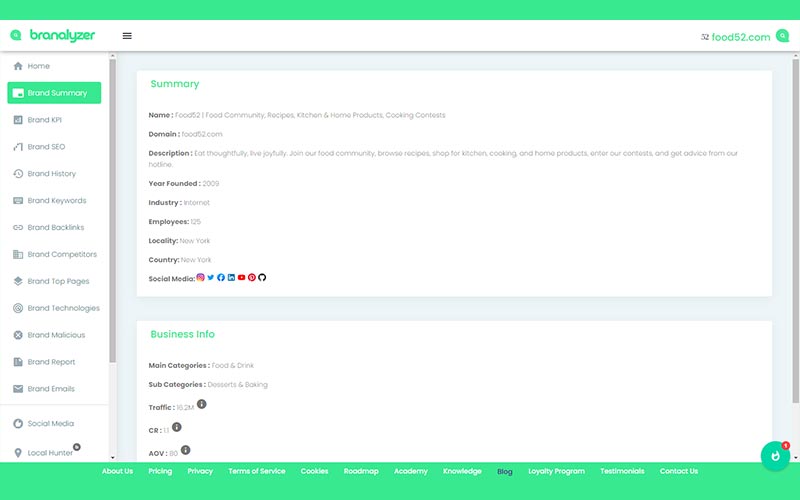Go to Brand SEO page

(54, 147)
